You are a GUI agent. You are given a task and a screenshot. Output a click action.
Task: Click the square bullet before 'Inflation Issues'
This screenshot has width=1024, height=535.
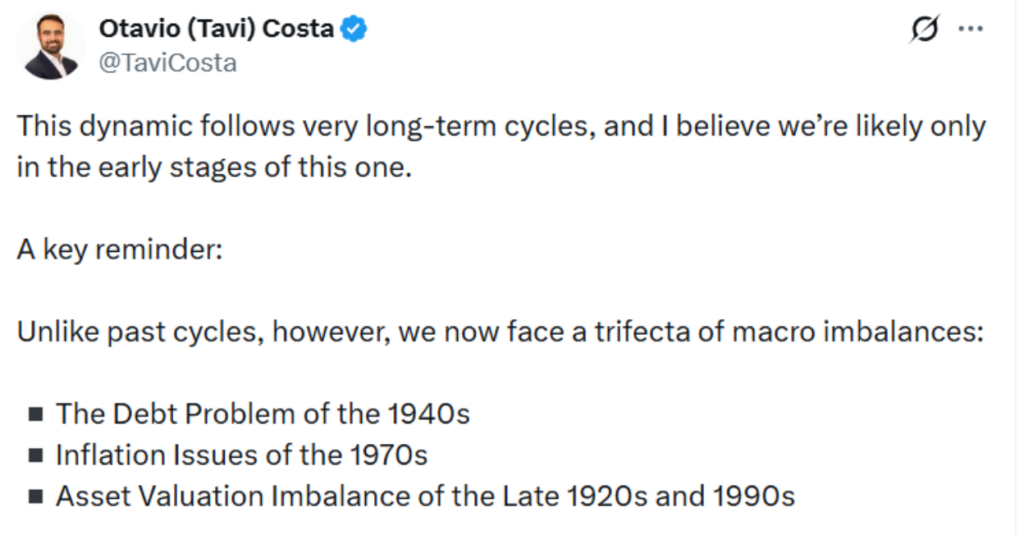coord(36,455)
